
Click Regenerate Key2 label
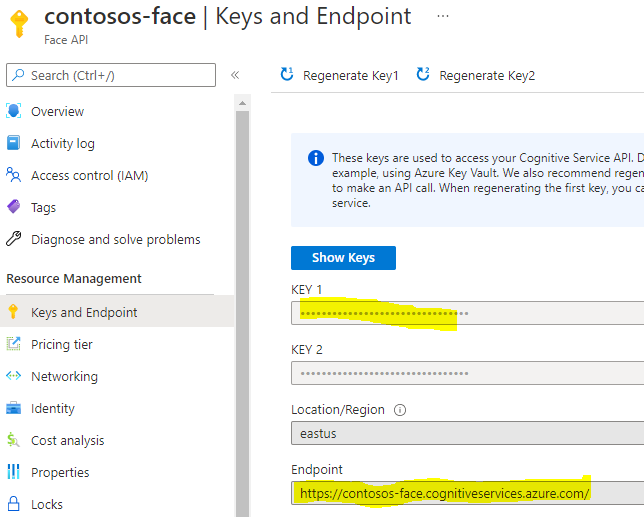click(487, 76)
